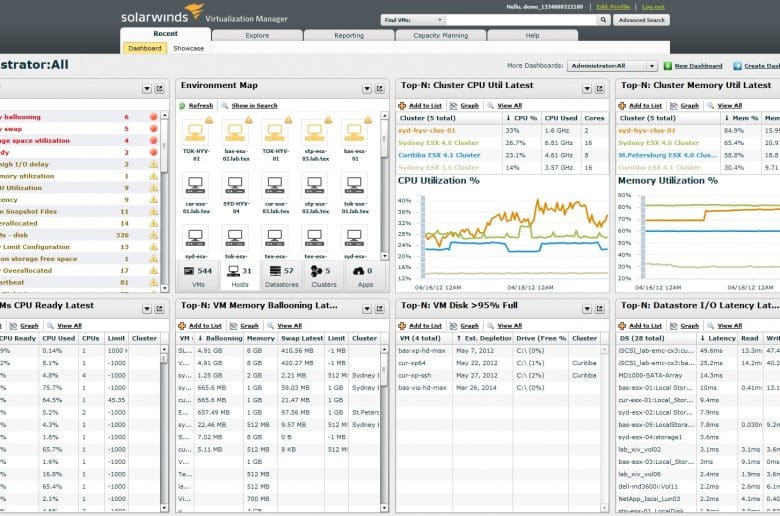Click the 'NetApp_iscsi_Lun03' datastore row
This screenshot has height=516, width=780.
[698, 499]
